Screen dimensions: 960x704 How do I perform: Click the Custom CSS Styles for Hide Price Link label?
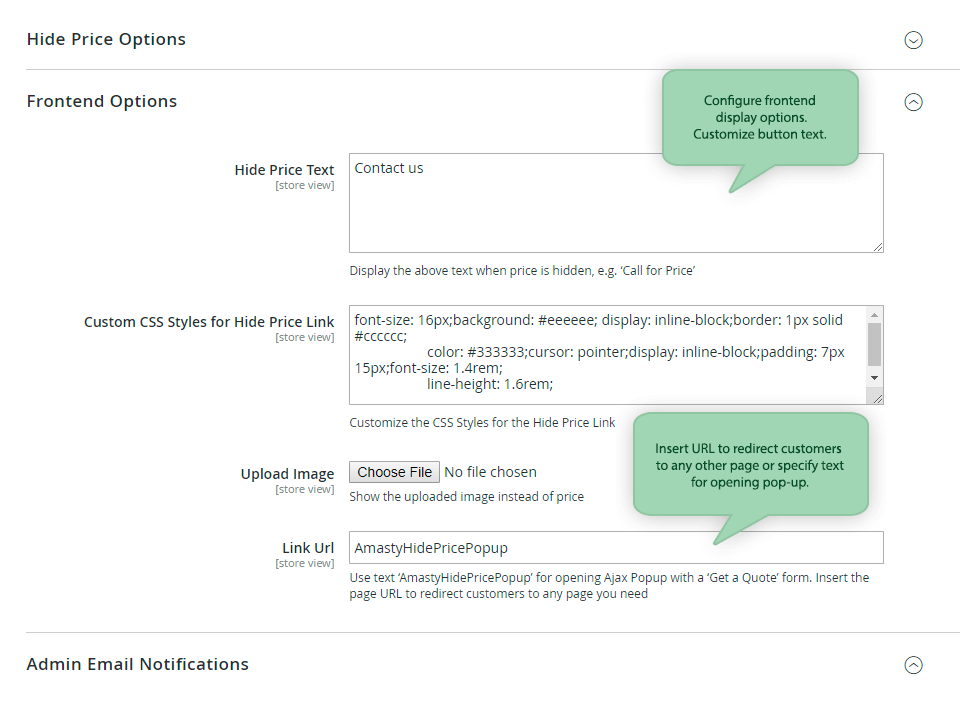pos(209,321)
